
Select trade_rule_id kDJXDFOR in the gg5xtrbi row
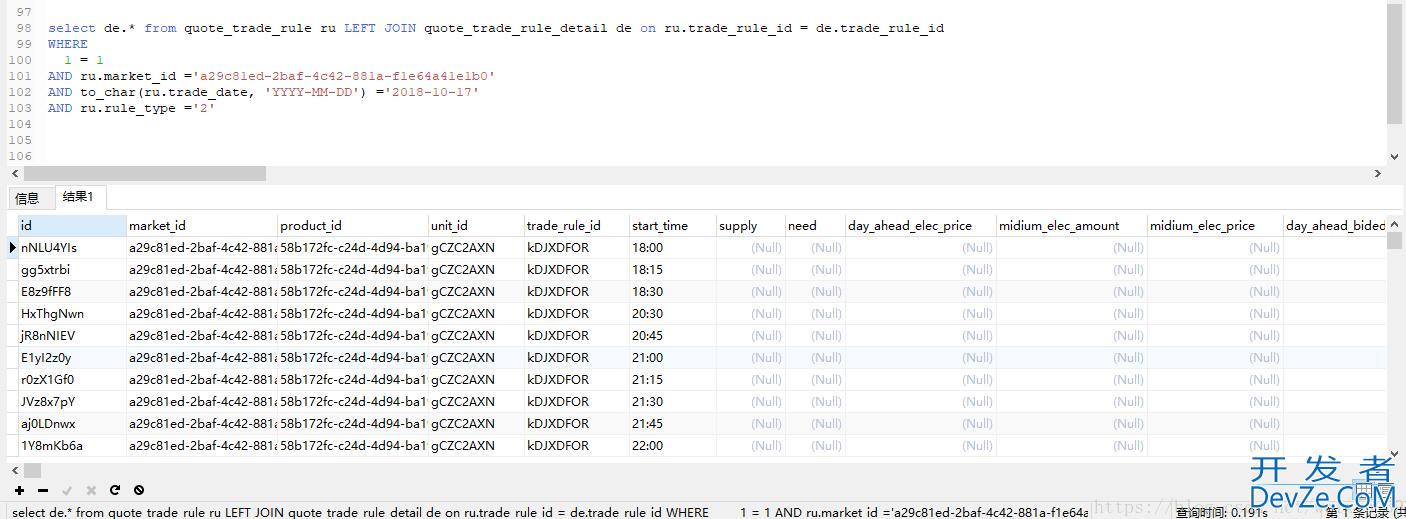pos(577,269)
